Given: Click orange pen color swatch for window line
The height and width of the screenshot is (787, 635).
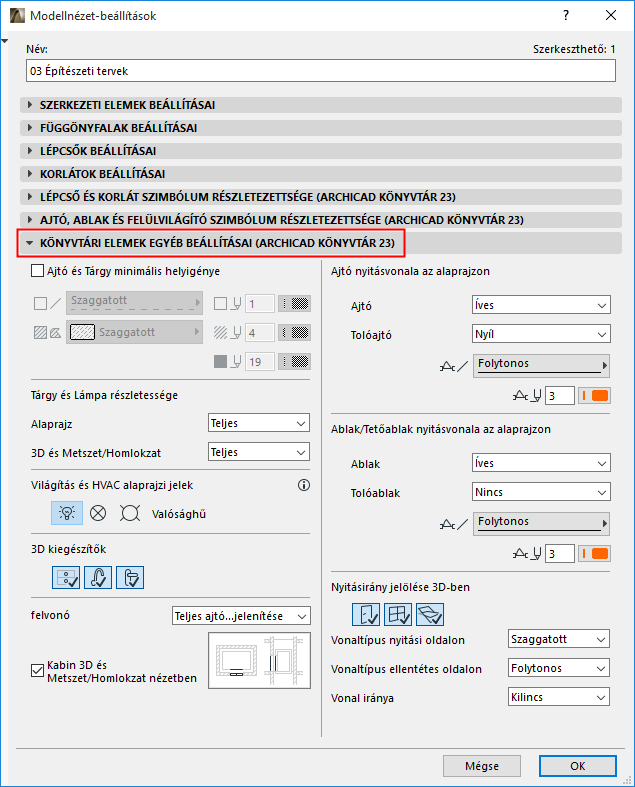Looking at the screenshot, I should [594, 554].
